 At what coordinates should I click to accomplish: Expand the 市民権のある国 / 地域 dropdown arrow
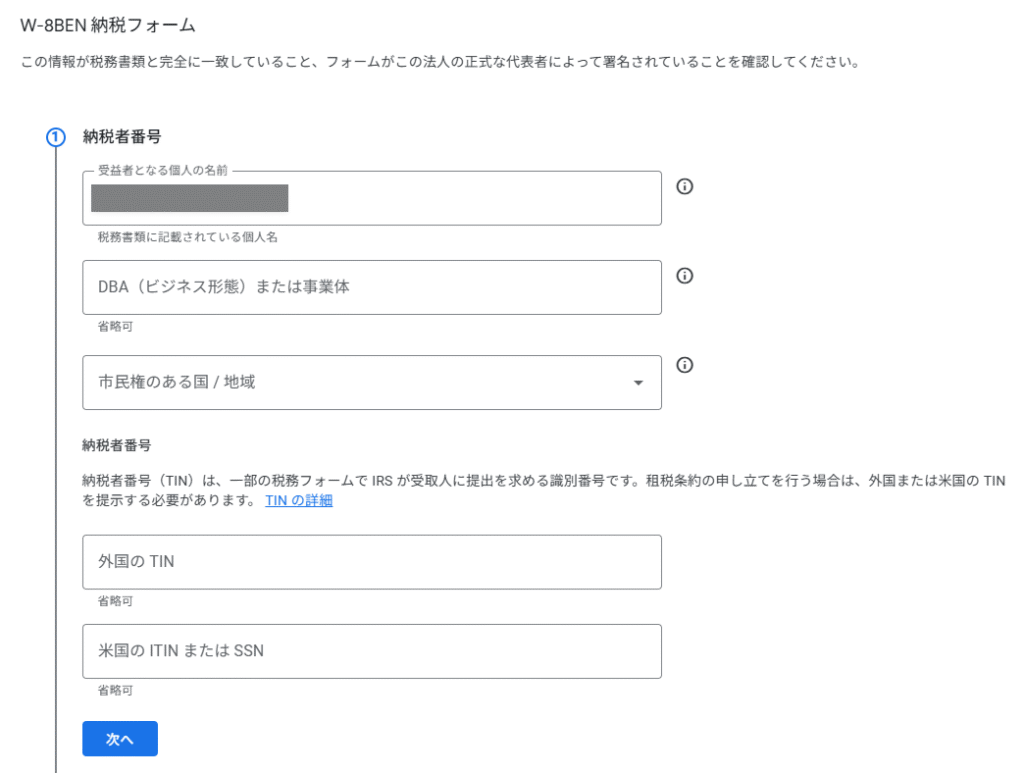pos(638,383)
